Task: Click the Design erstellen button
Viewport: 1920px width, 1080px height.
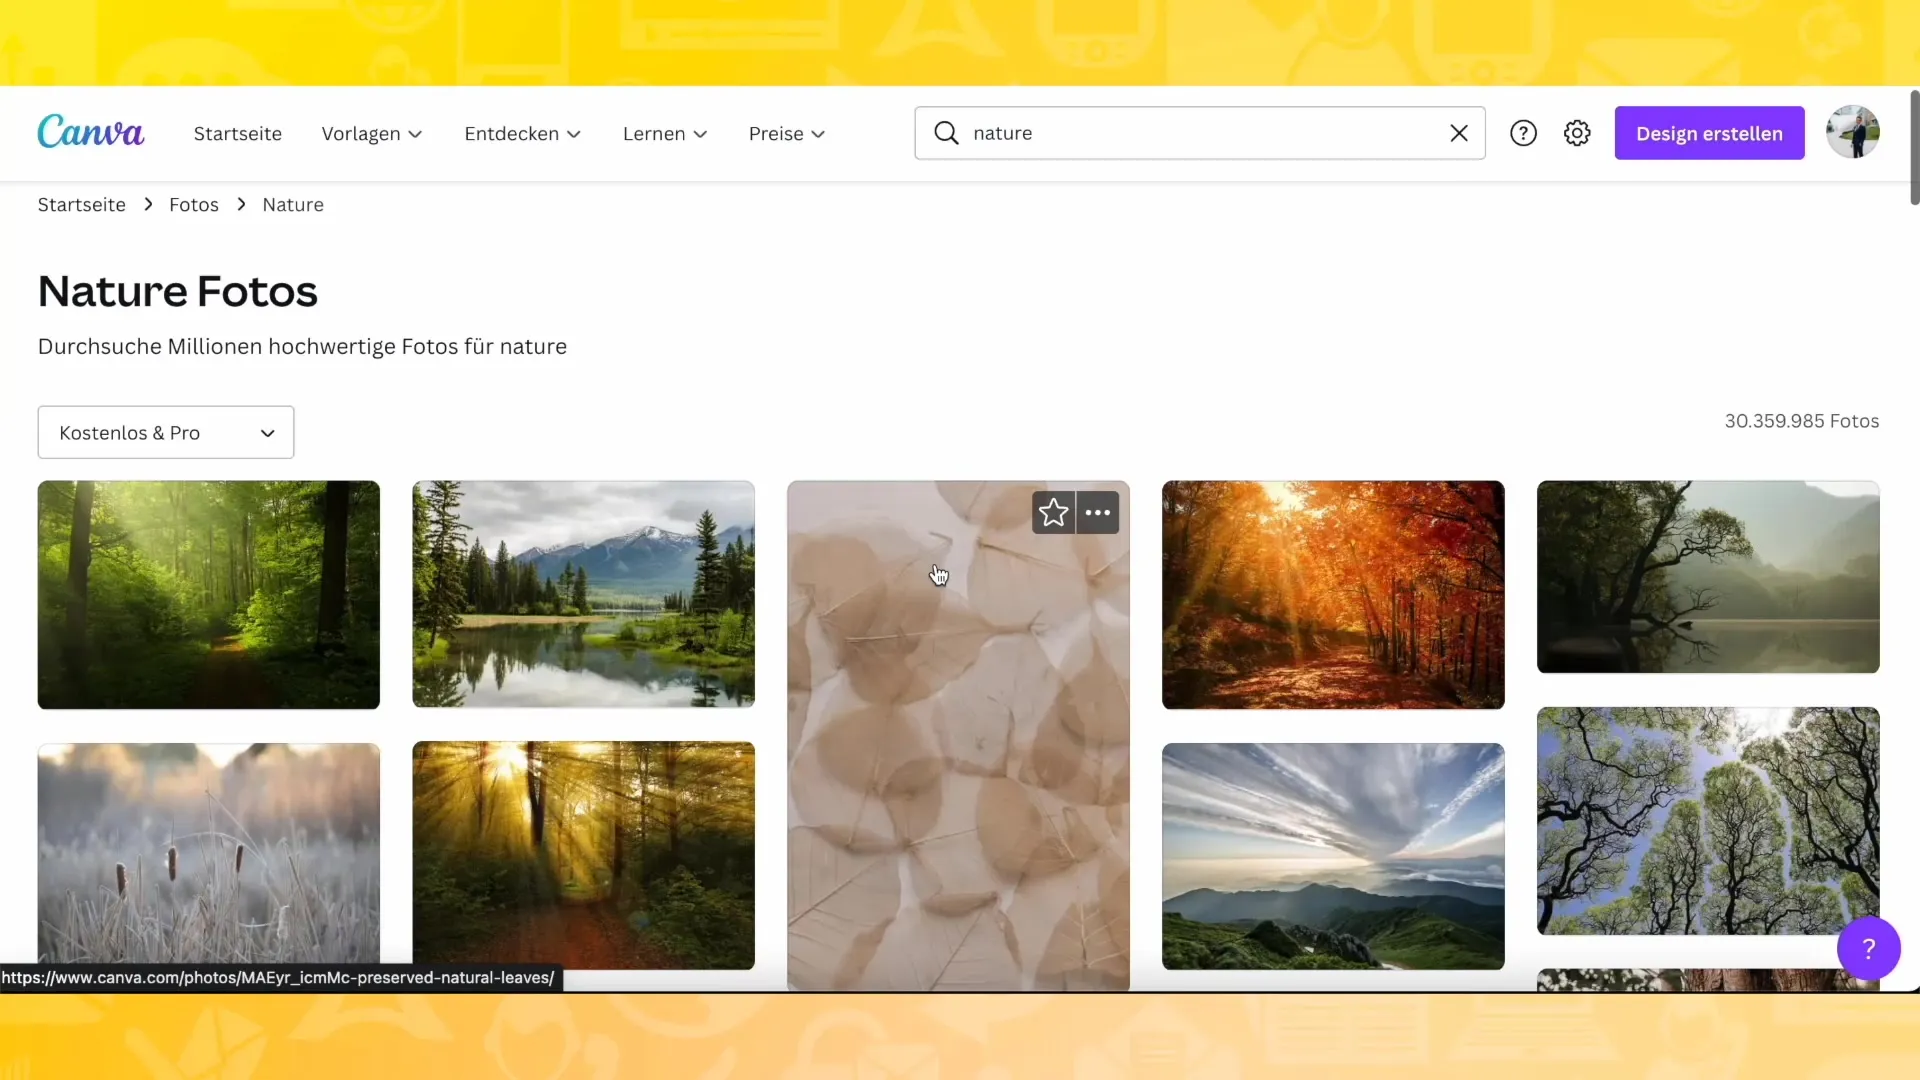Action: pos(1710,133)
